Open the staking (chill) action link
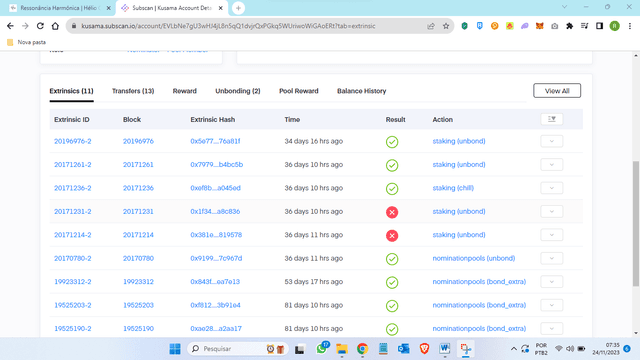 (453, 188)
